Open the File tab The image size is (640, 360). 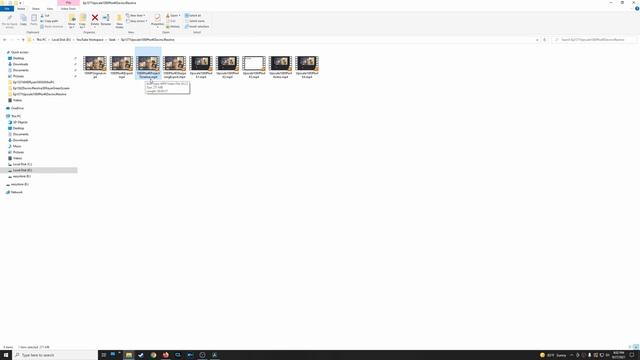(x=7, y=9)
